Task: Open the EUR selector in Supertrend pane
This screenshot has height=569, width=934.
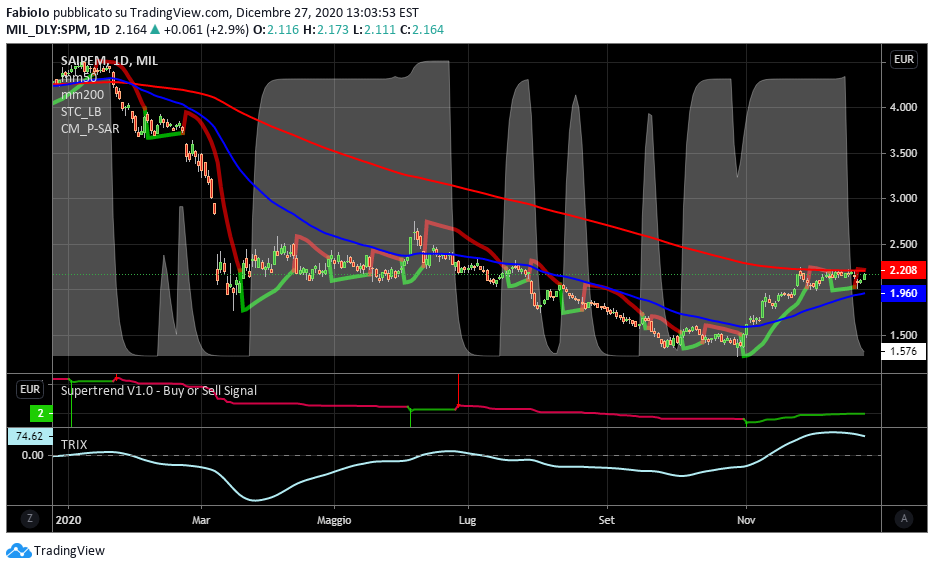Action: [x=30, y=386]
